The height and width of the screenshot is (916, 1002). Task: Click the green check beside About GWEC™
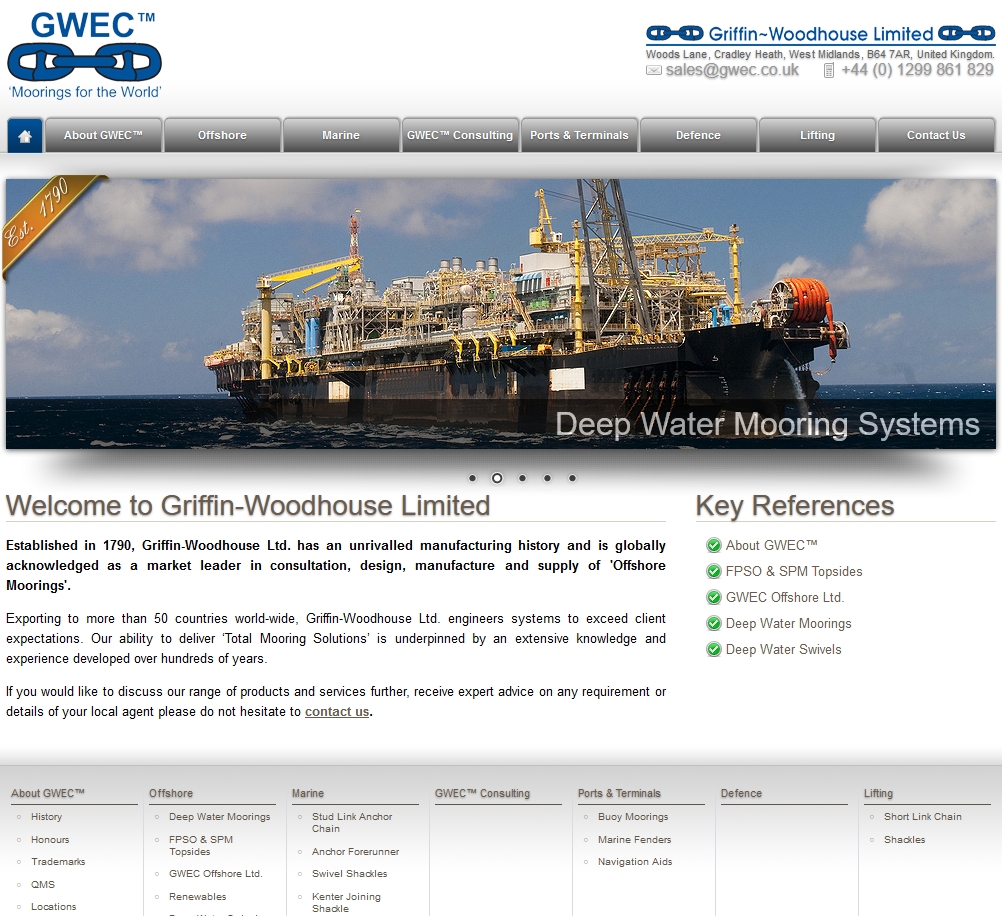click(x=714, y=545)
